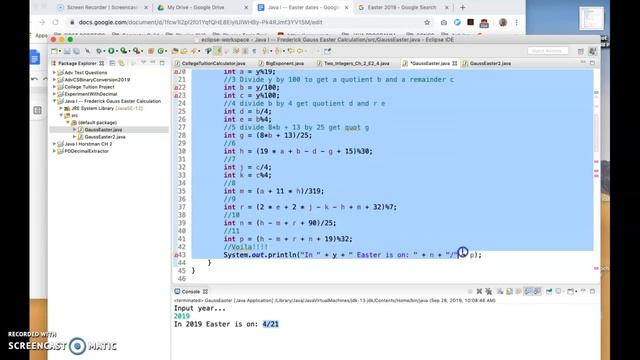Click the Console view tab
Screen dimensions: 640x360
pos(191,291)
